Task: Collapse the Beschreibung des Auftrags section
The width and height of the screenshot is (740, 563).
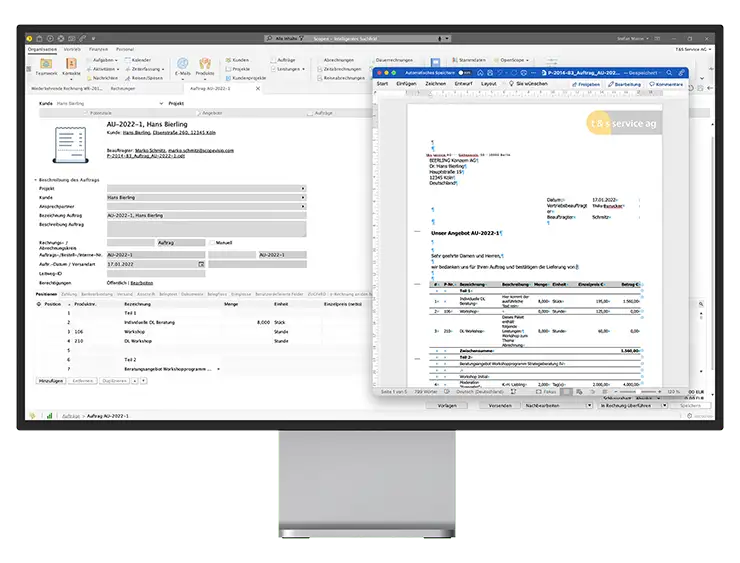Action: [x=34, y=179]
